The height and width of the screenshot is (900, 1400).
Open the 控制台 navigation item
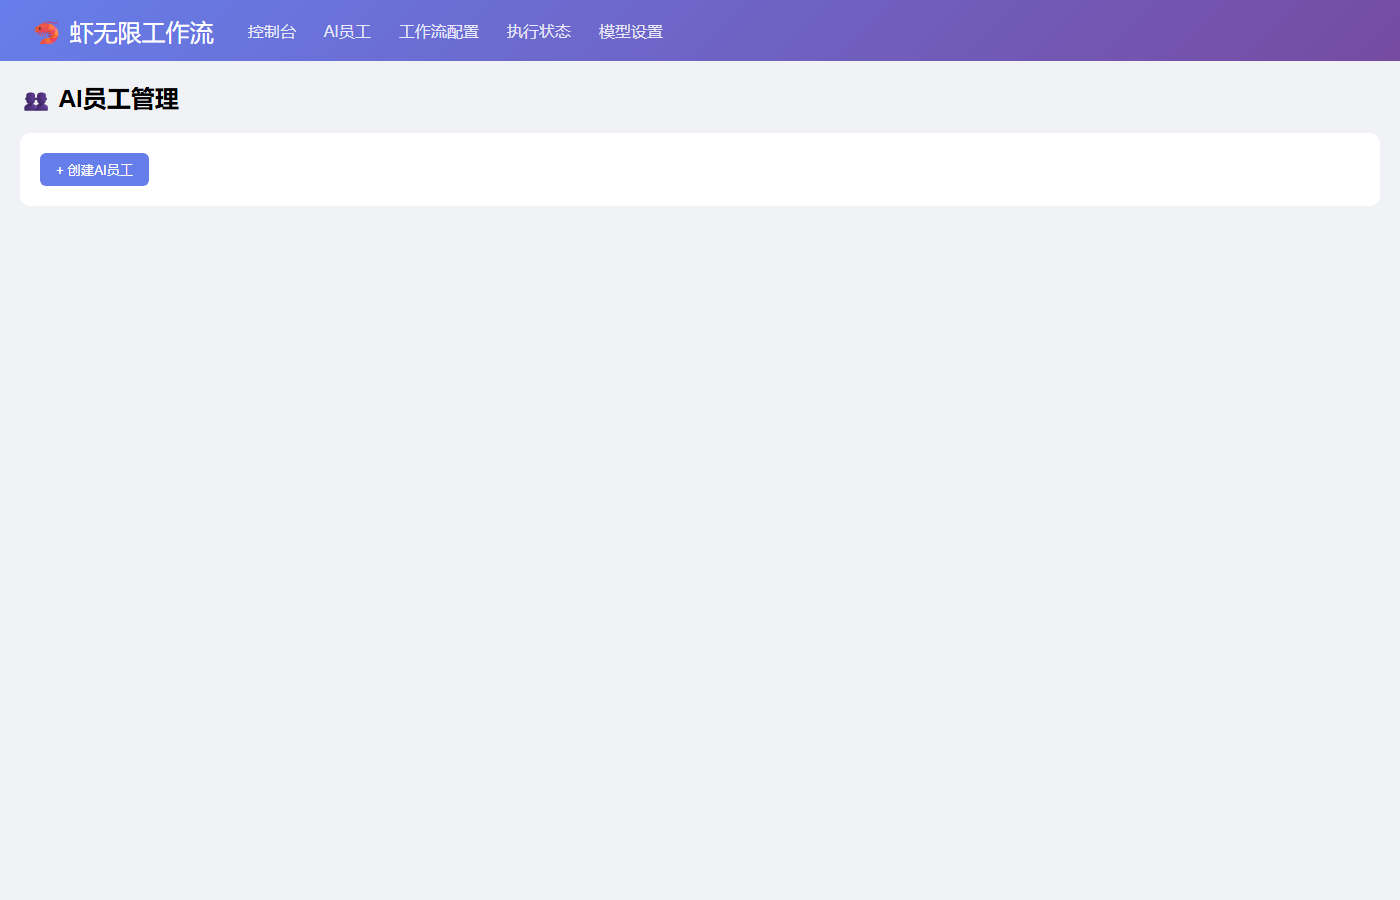pos(272,32)
